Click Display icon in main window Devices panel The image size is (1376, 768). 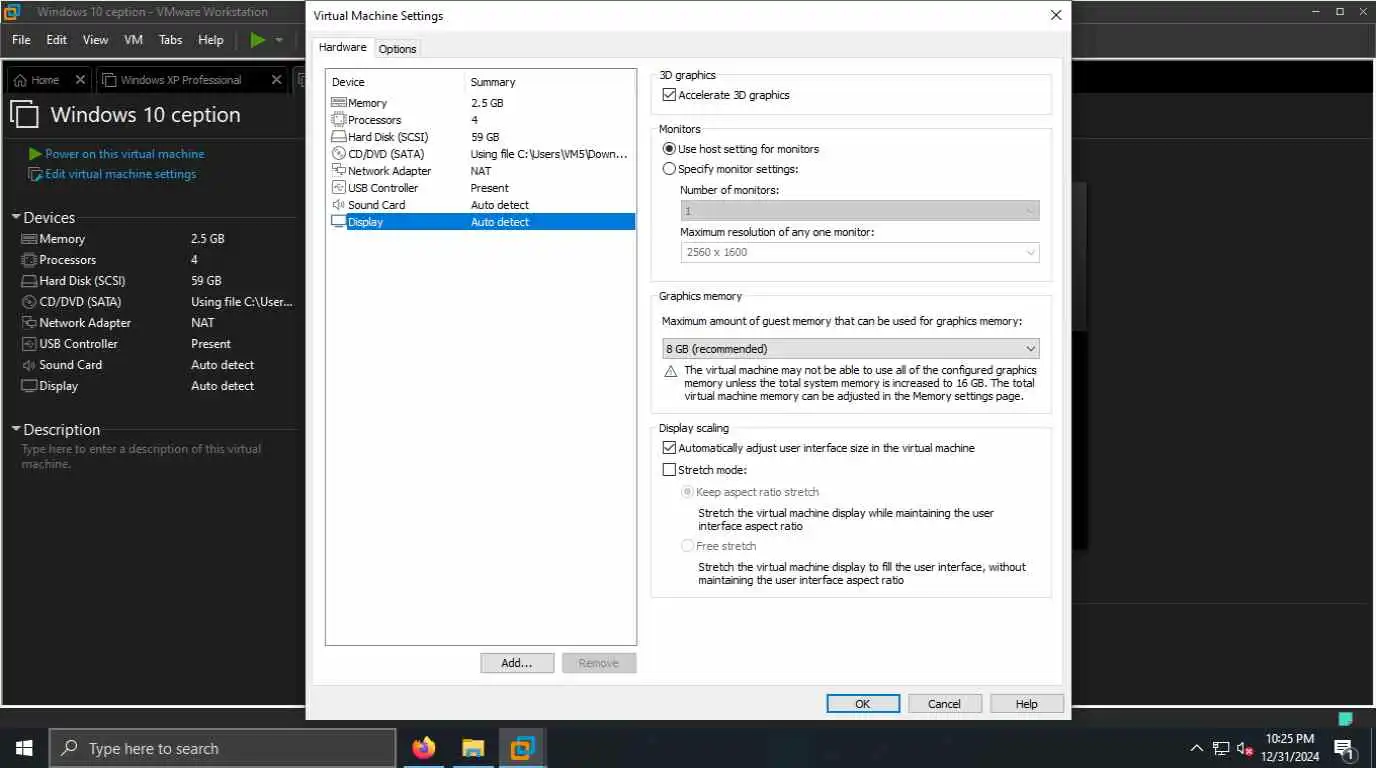pos(29,386)
